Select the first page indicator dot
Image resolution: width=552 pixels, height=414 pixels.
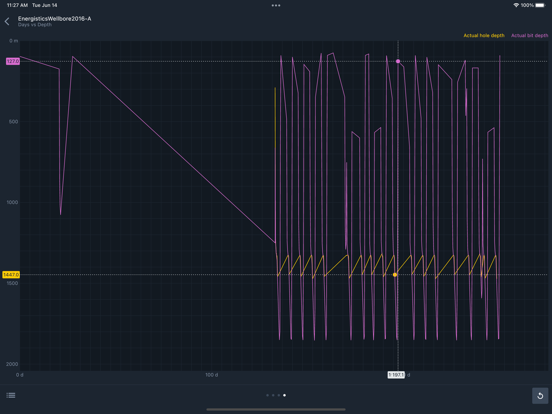(268, 395)
